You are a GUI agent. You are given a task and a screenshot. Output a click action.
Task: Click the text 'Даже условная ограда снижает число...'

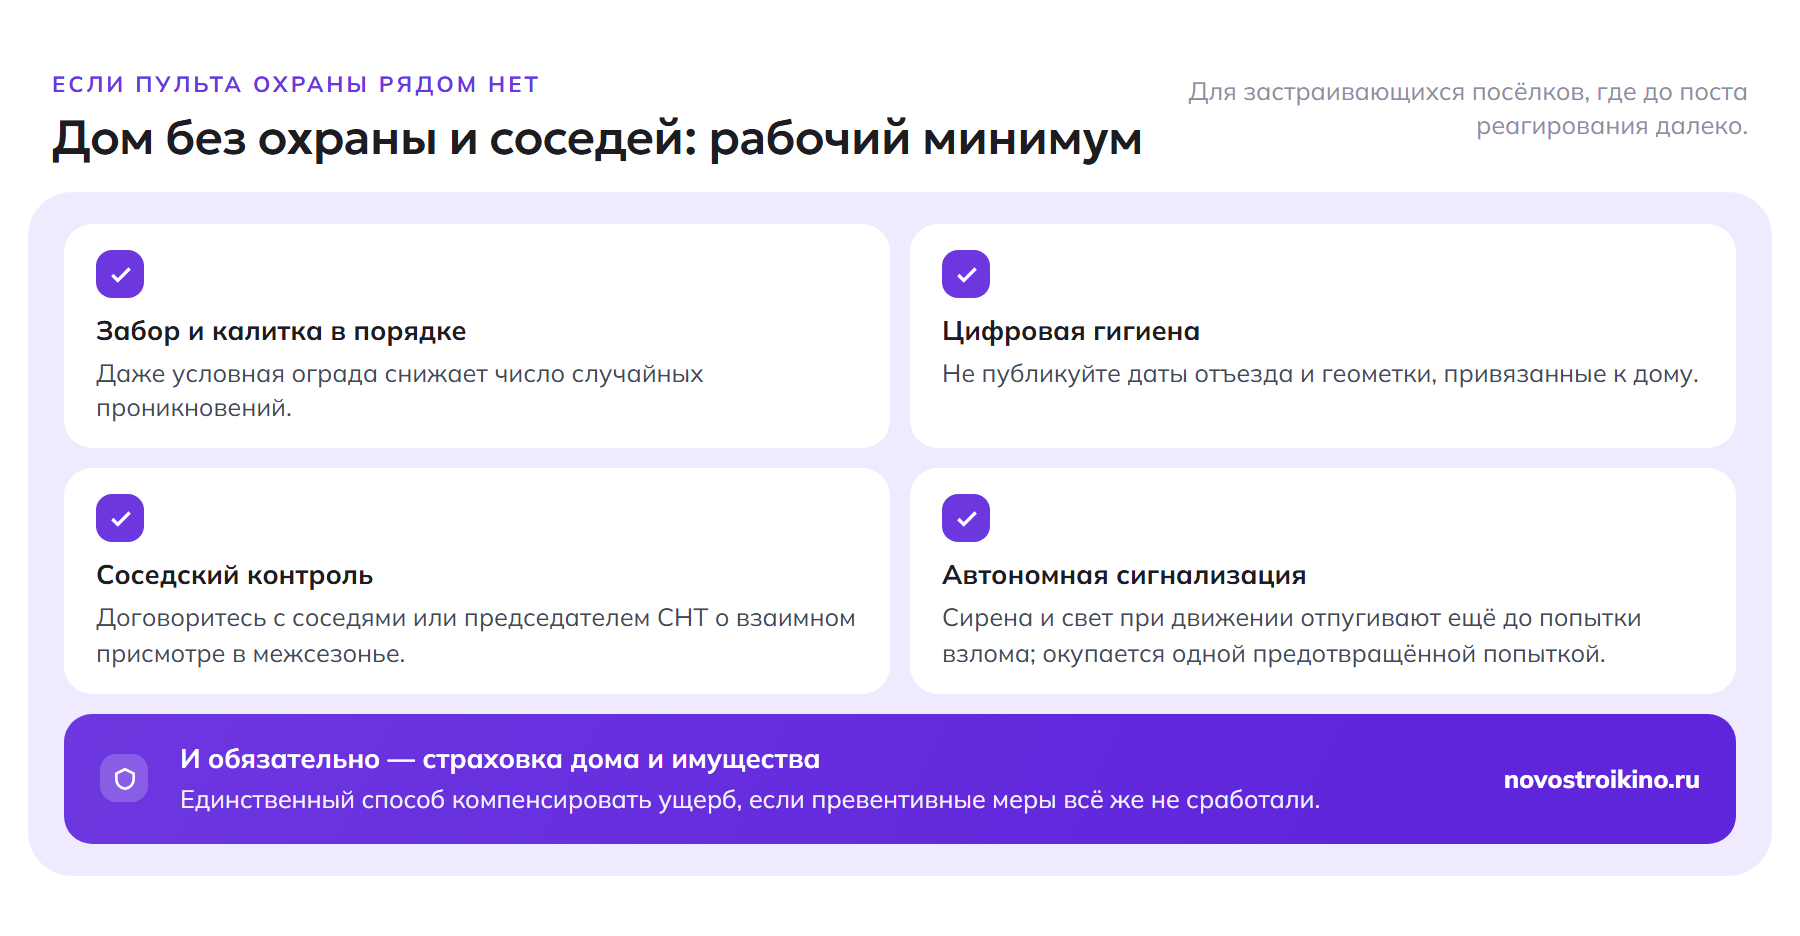400,391
